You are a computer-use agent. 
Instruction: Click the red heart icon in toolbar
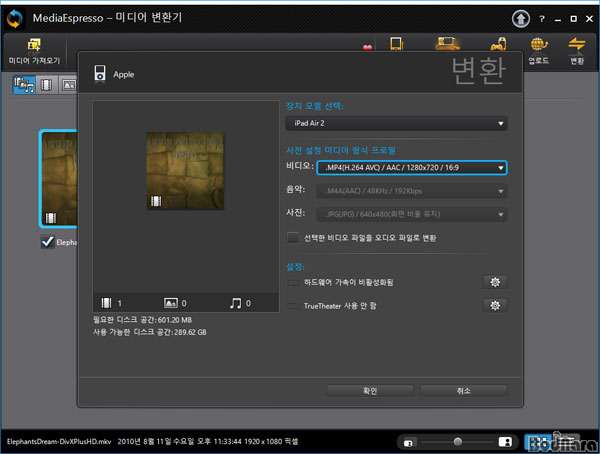coord(367,47)
